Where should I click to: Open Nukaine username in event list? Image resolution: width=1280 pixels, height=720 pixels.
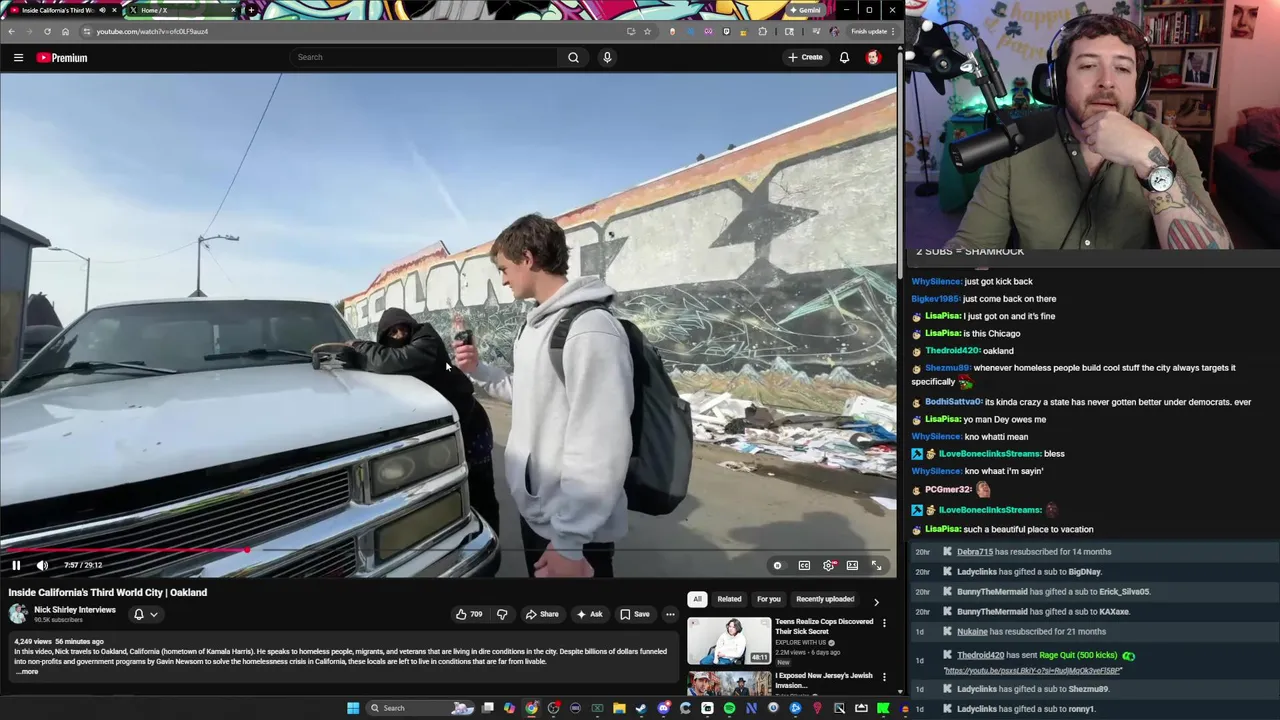[972, 632]
